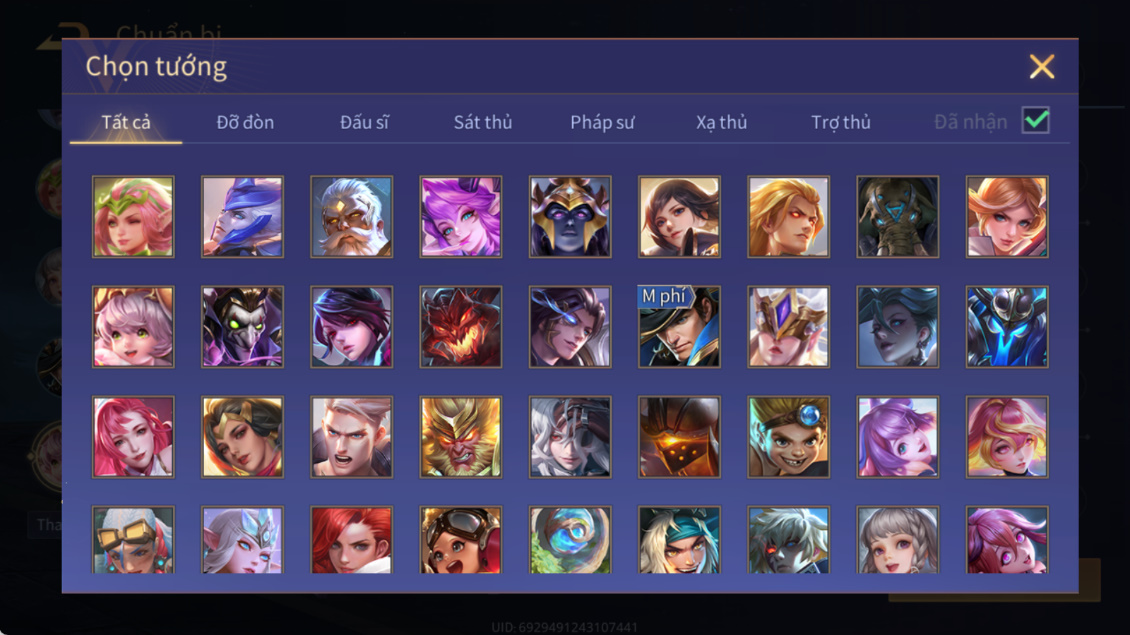1130x635 pixels.
Task: Choose the dark-helmeted knight with glowing visor
Action: point(680,437)
